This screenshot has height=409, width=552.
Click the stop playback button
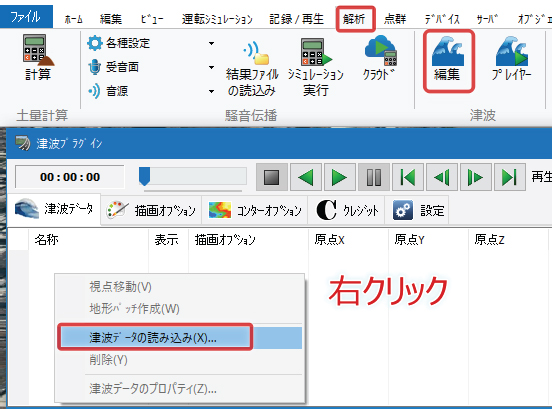click(271, 177)
